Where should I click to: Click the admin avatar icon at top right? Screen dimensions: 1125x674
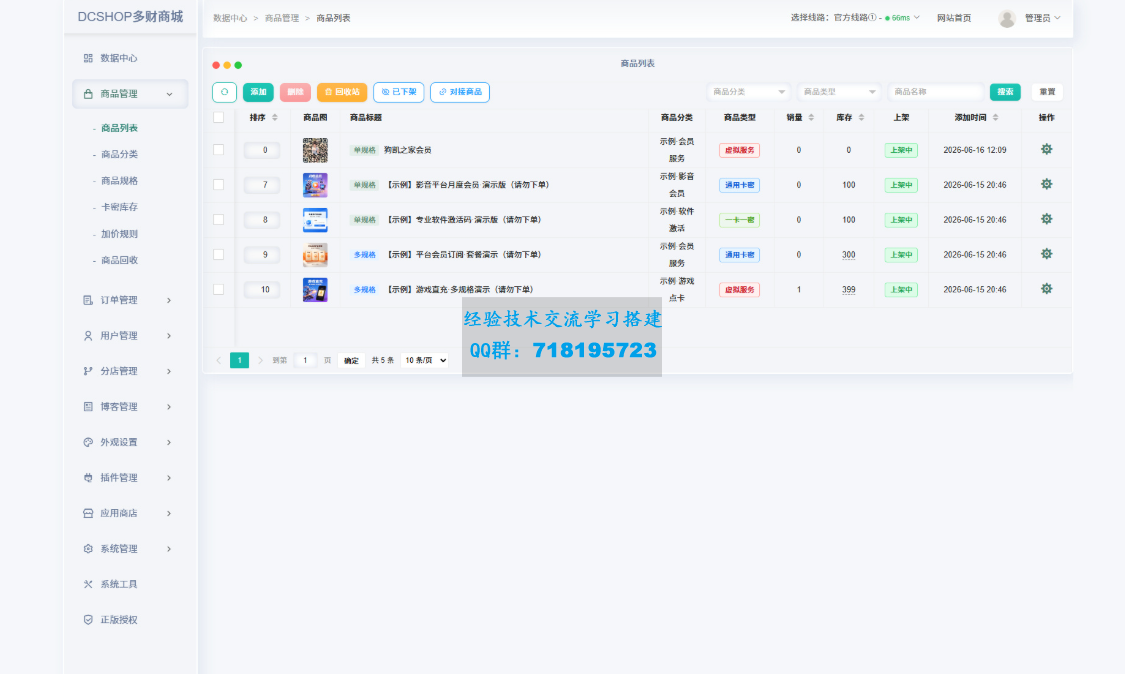click(x=1007, y=19)
